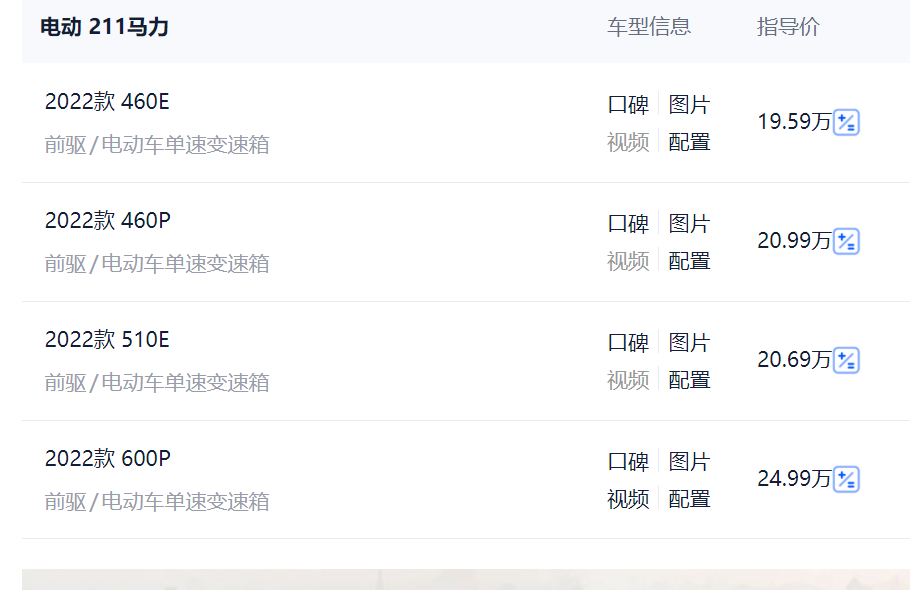Screen dimensions: 910x590
Task: View 图片 for 2022款 510E
Action: pos(689,343)
